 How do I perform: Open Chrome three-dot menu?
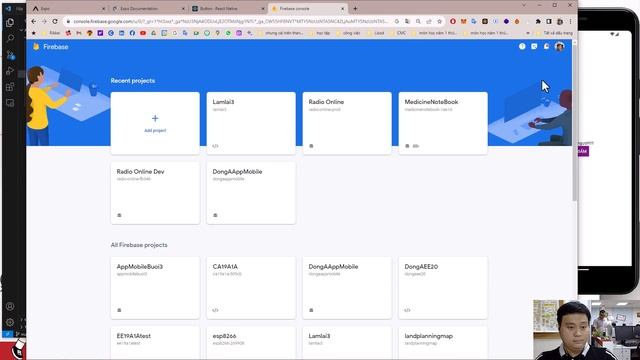click(570, 21)
